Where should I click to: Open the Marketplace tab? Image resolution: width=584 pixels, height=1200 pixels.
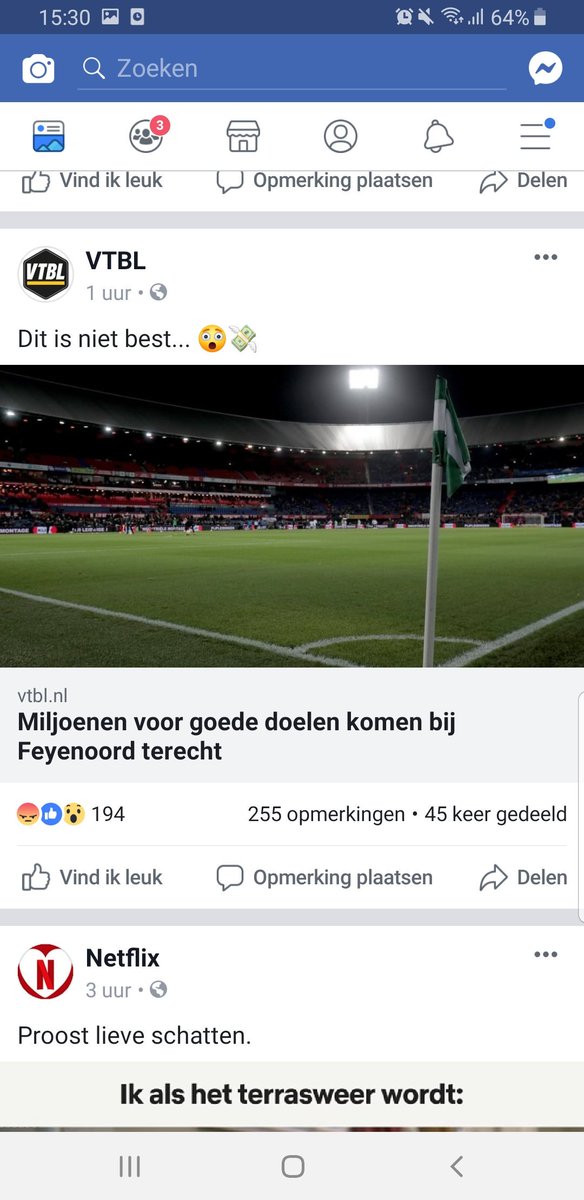point(243,136)
